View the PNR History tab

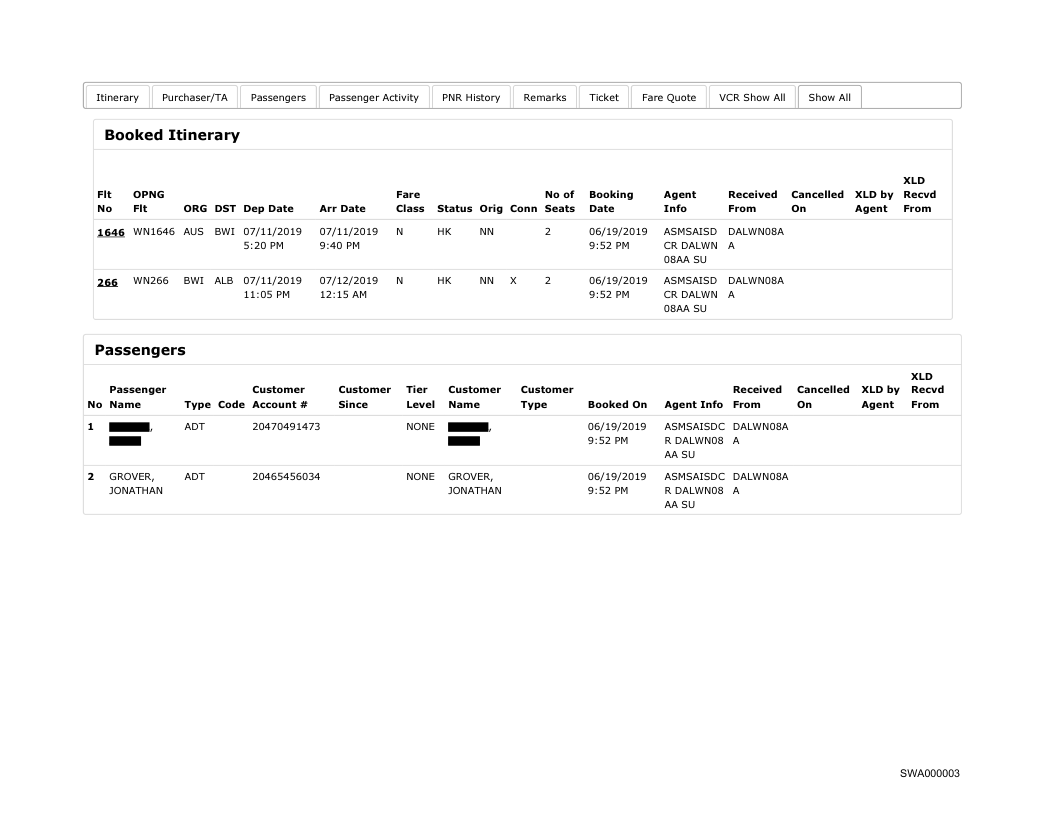click(471, 97)
